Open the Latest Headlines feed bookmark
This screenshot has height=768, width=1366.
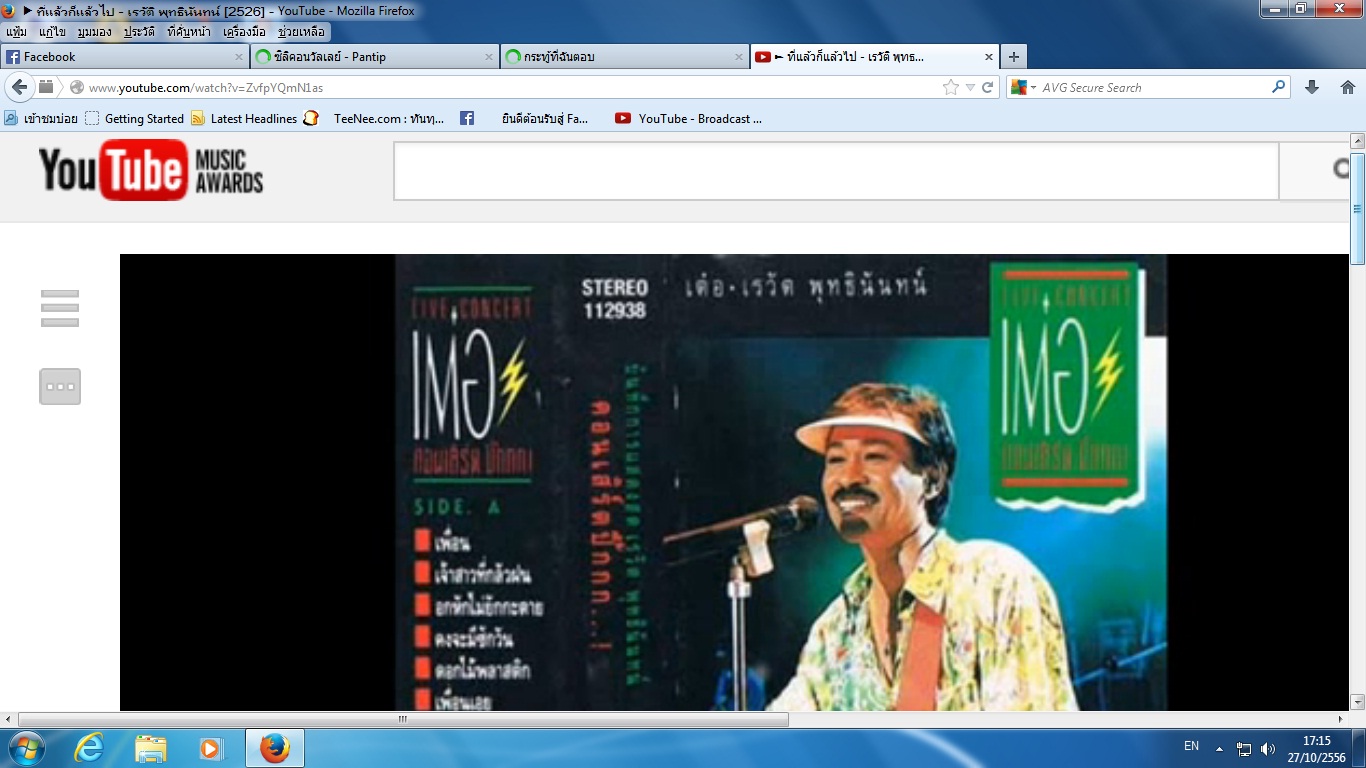(245, 118)
